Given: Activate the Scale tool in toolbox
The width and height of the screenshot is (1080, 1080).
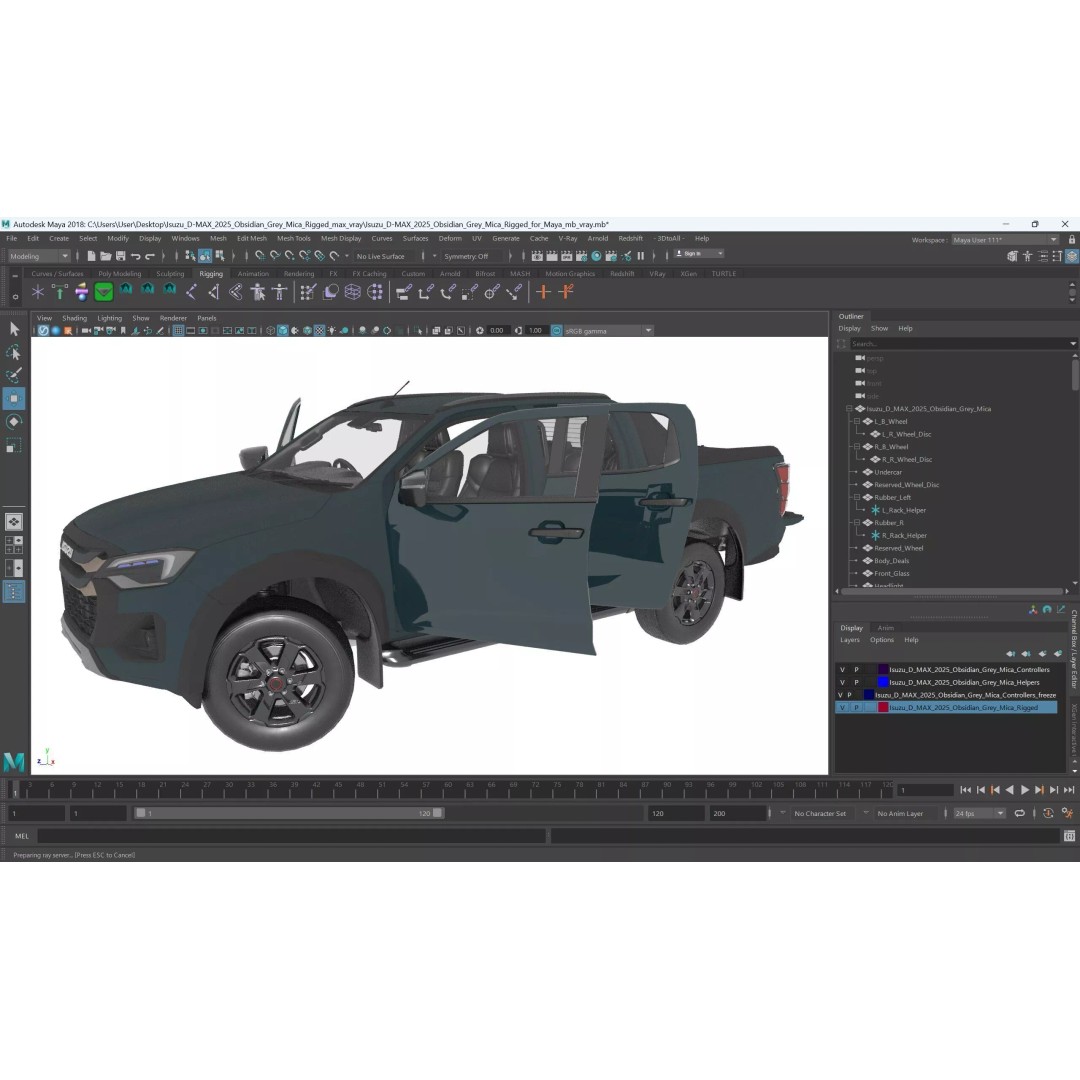Looking at the screenshot, I should pyautogui.click(x=14, y=445).
